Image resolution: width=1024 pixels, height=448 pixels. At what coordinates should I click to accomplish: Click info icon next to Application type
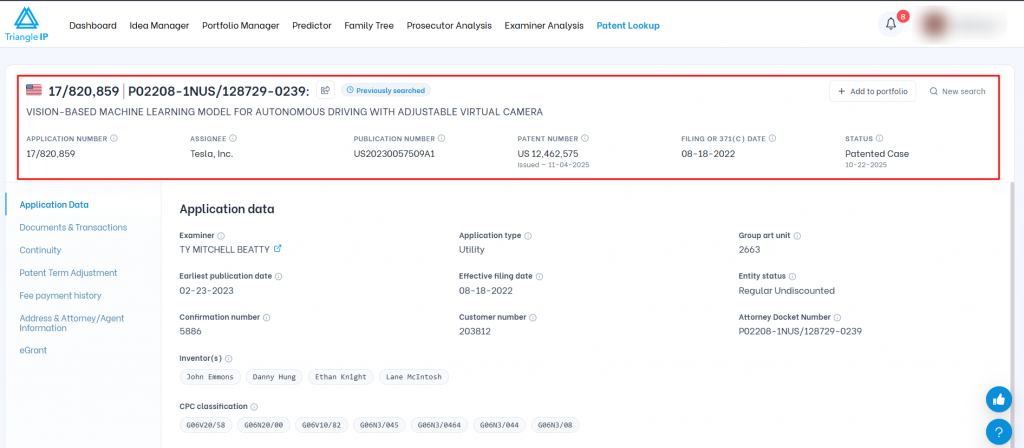tap(528, 236)
